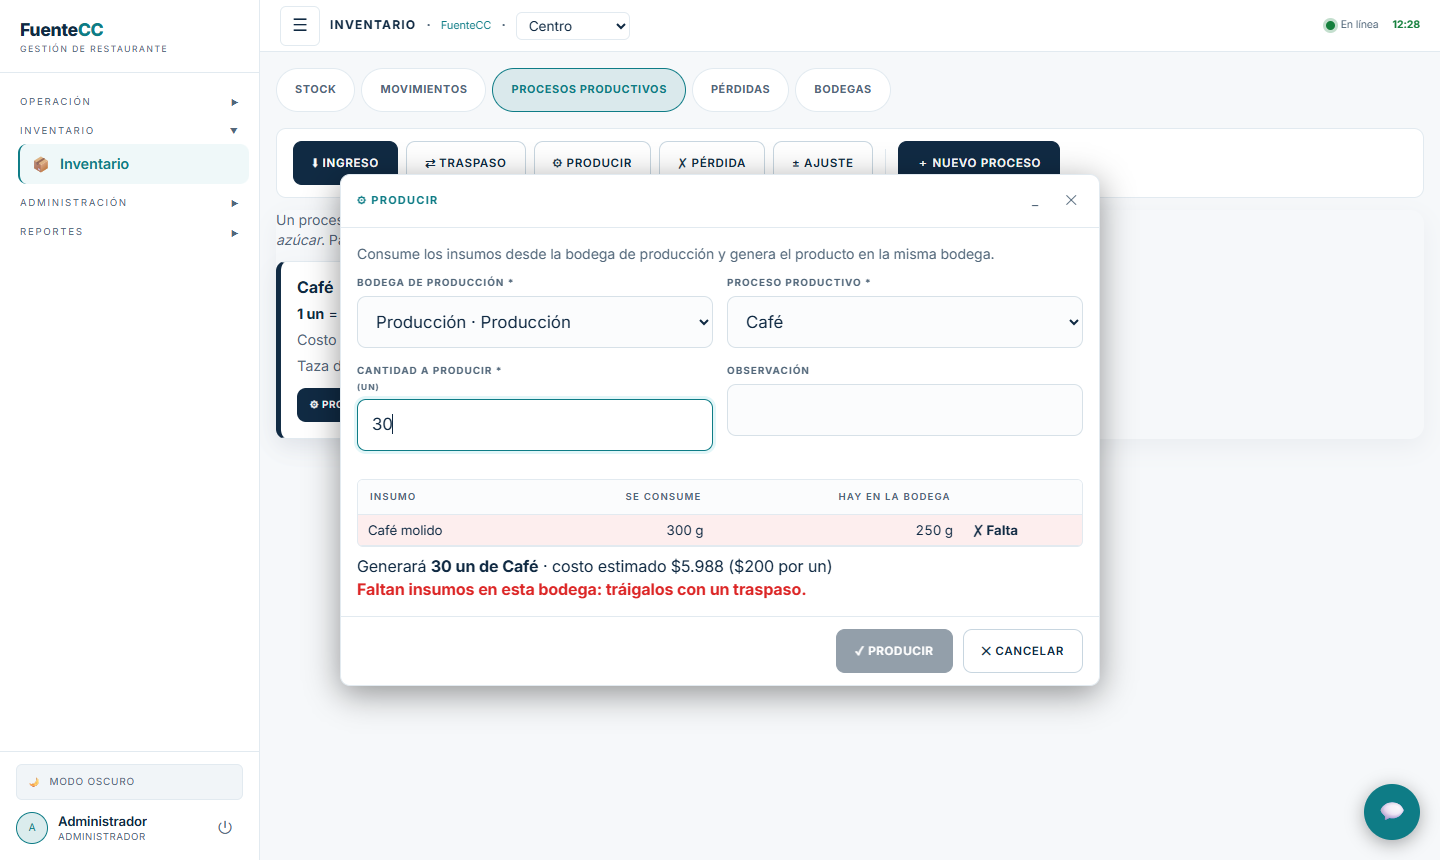Open the Bodegas tab
The height and width of the screenshot is (860, 1440).
click(843, 89)
